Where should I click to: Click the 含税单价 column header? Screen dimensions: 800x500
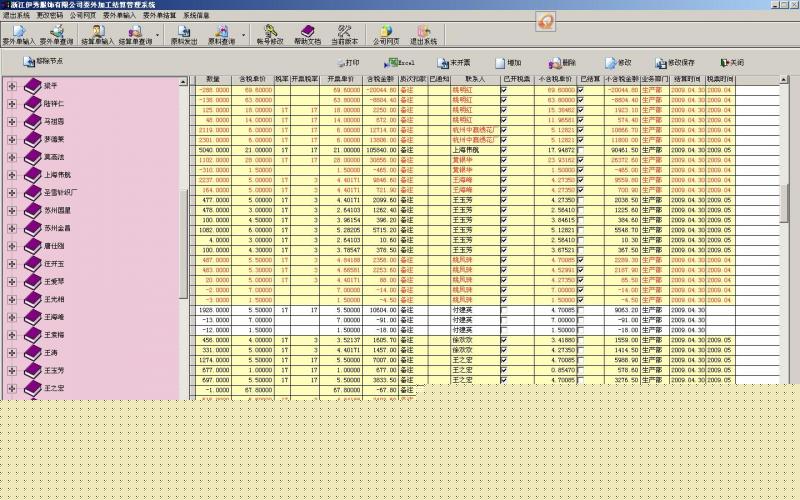pos(253,80)
